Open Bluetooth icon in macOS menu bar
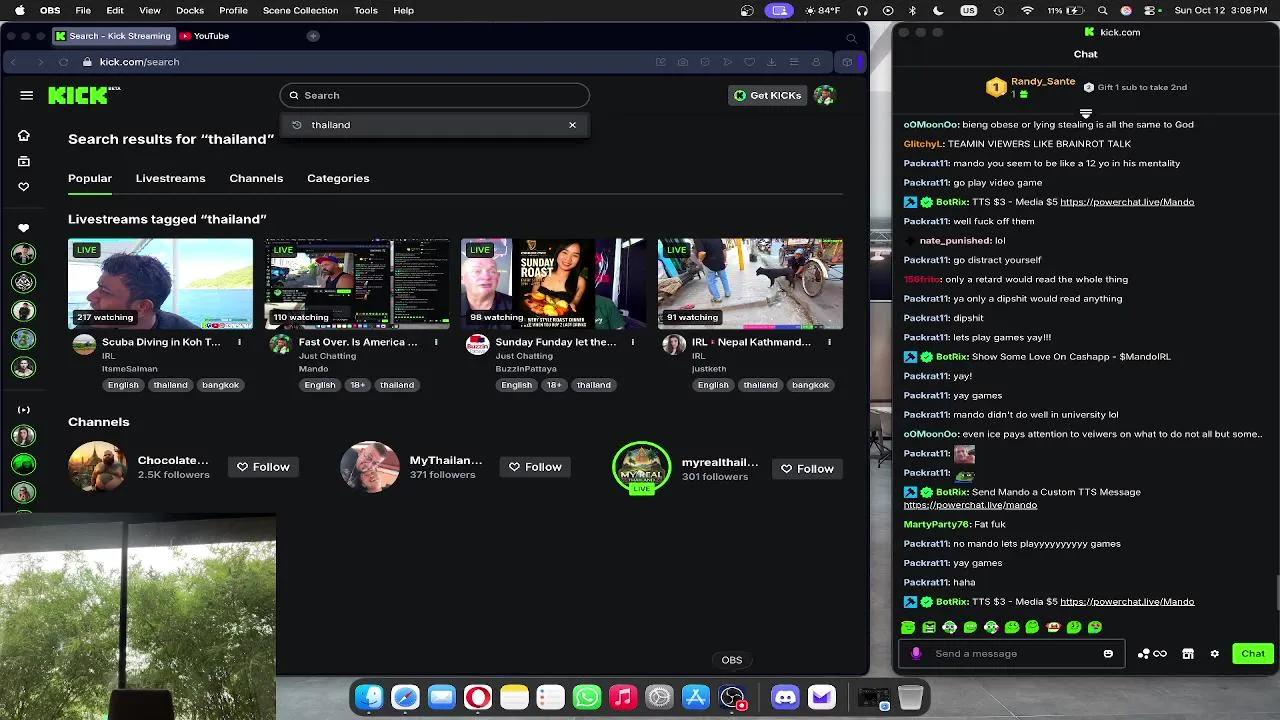This screenshot has height=720, width=1280. click(912, 10)
